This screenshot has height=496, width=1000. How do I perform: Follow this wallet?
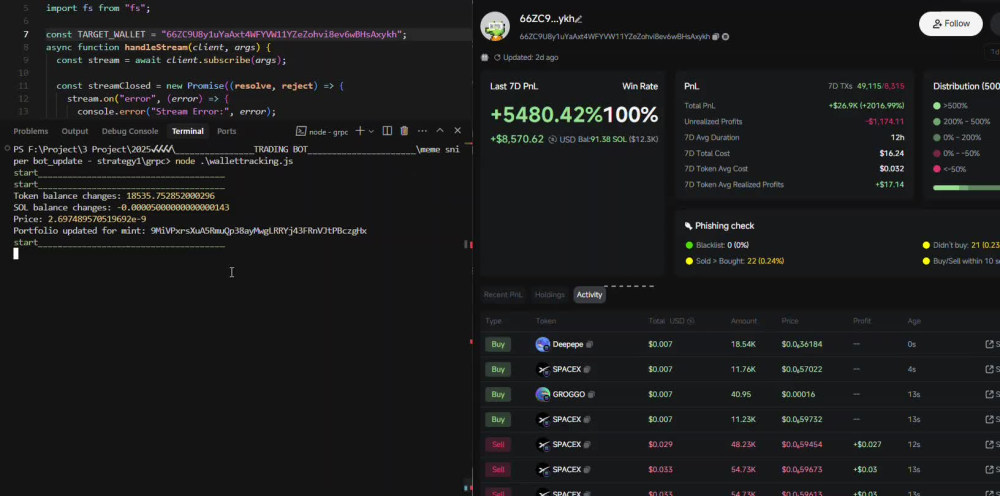(x=950, y=24)
